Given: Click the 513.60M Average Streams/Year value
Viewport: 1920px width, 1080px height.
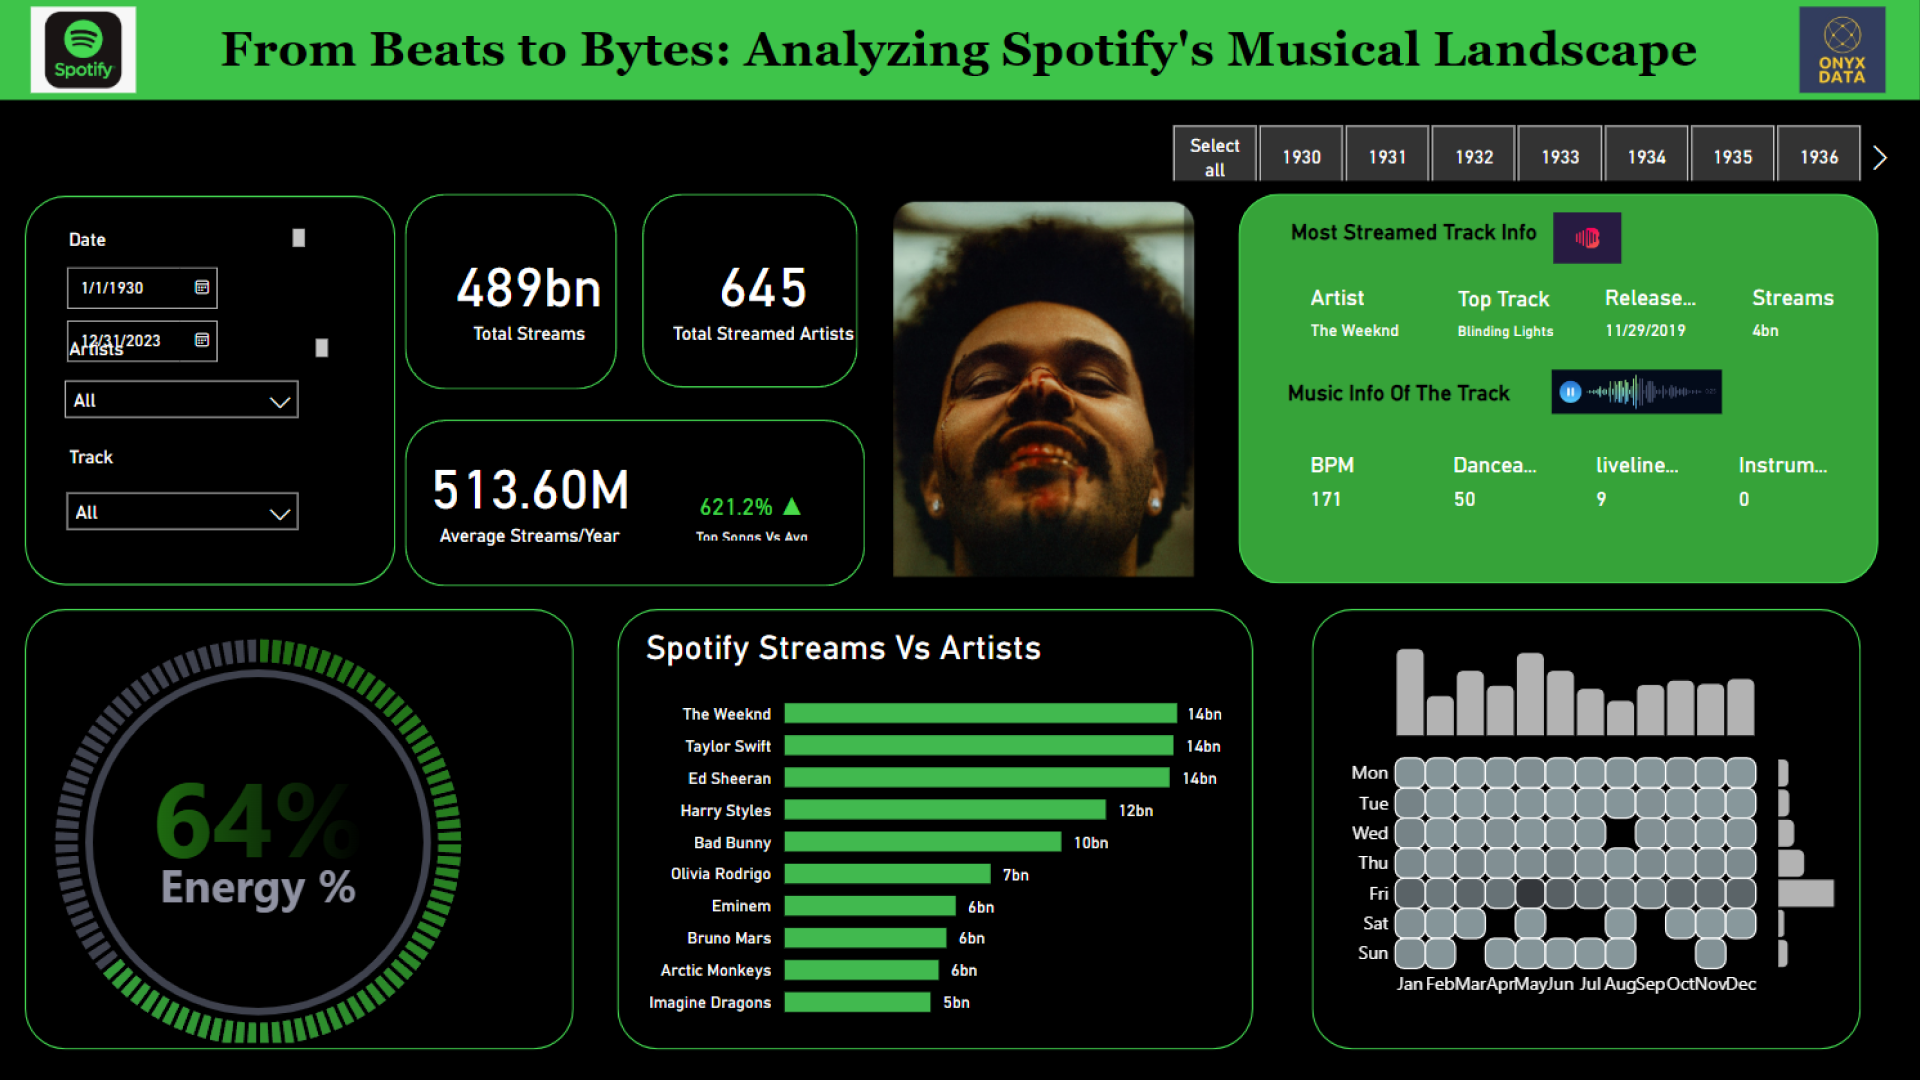Looking at the screenshot, I should tap(531, 490).
